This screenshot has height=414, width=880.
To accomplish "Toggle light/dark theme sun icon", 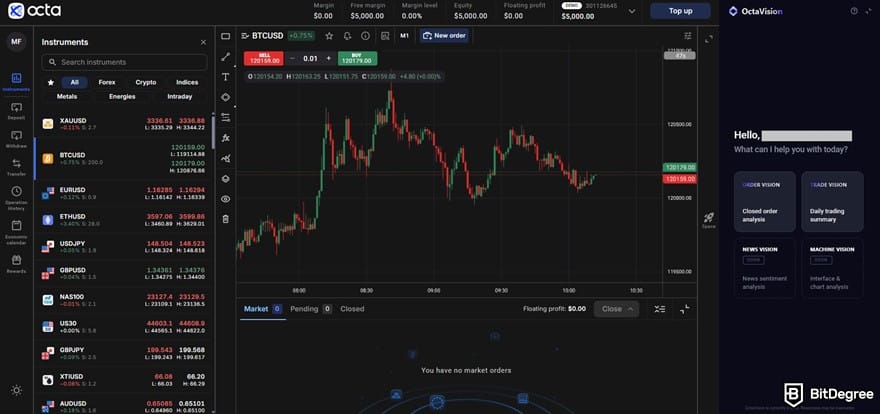I will point(16,390).
